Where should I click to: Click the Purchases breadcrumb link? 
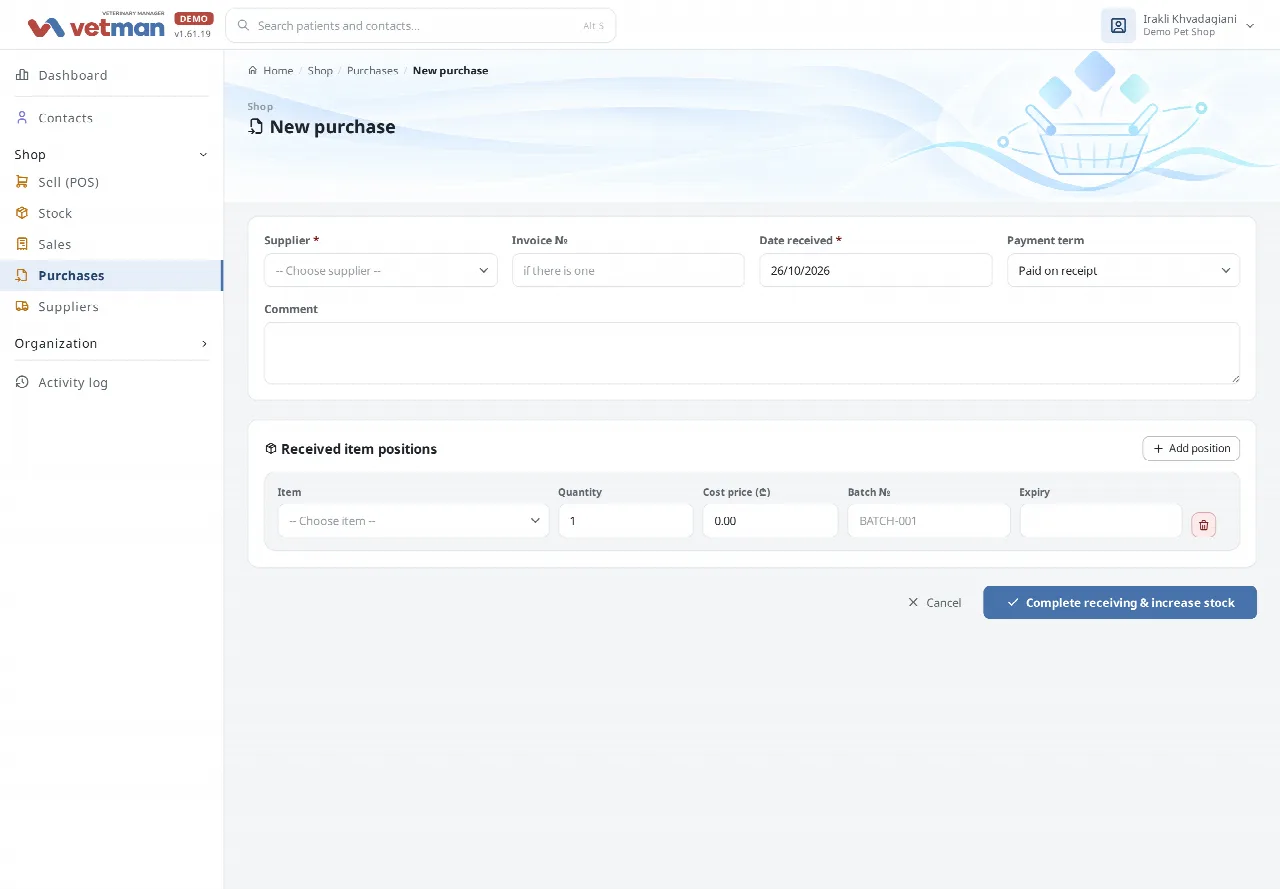(372, 71)
